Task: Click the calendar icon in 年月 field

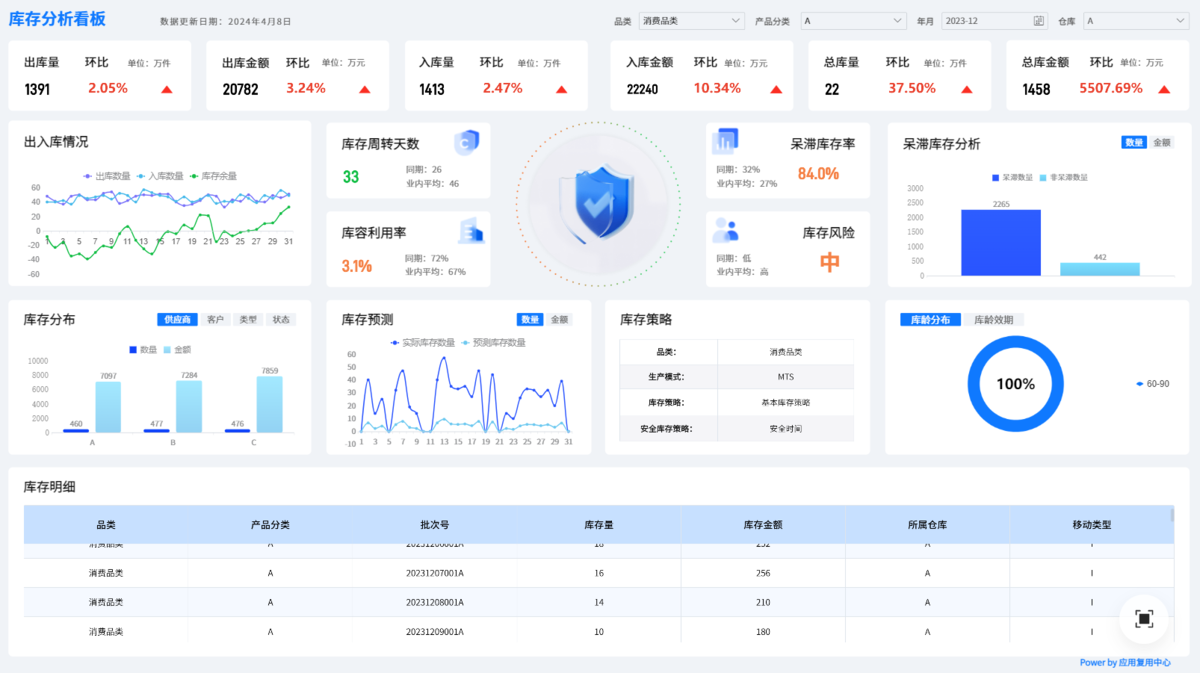Action: coord(1039,20)
